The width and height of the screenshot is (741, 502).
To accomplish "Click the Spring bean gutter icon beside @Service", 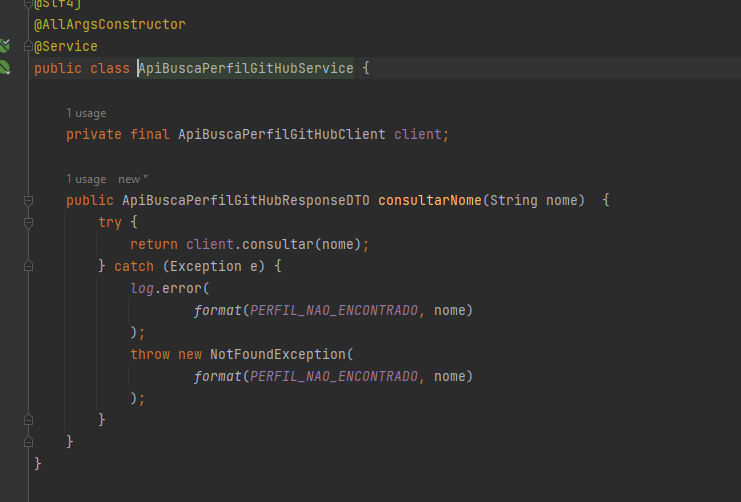I will pyautogui.click(x=5, y=46).
